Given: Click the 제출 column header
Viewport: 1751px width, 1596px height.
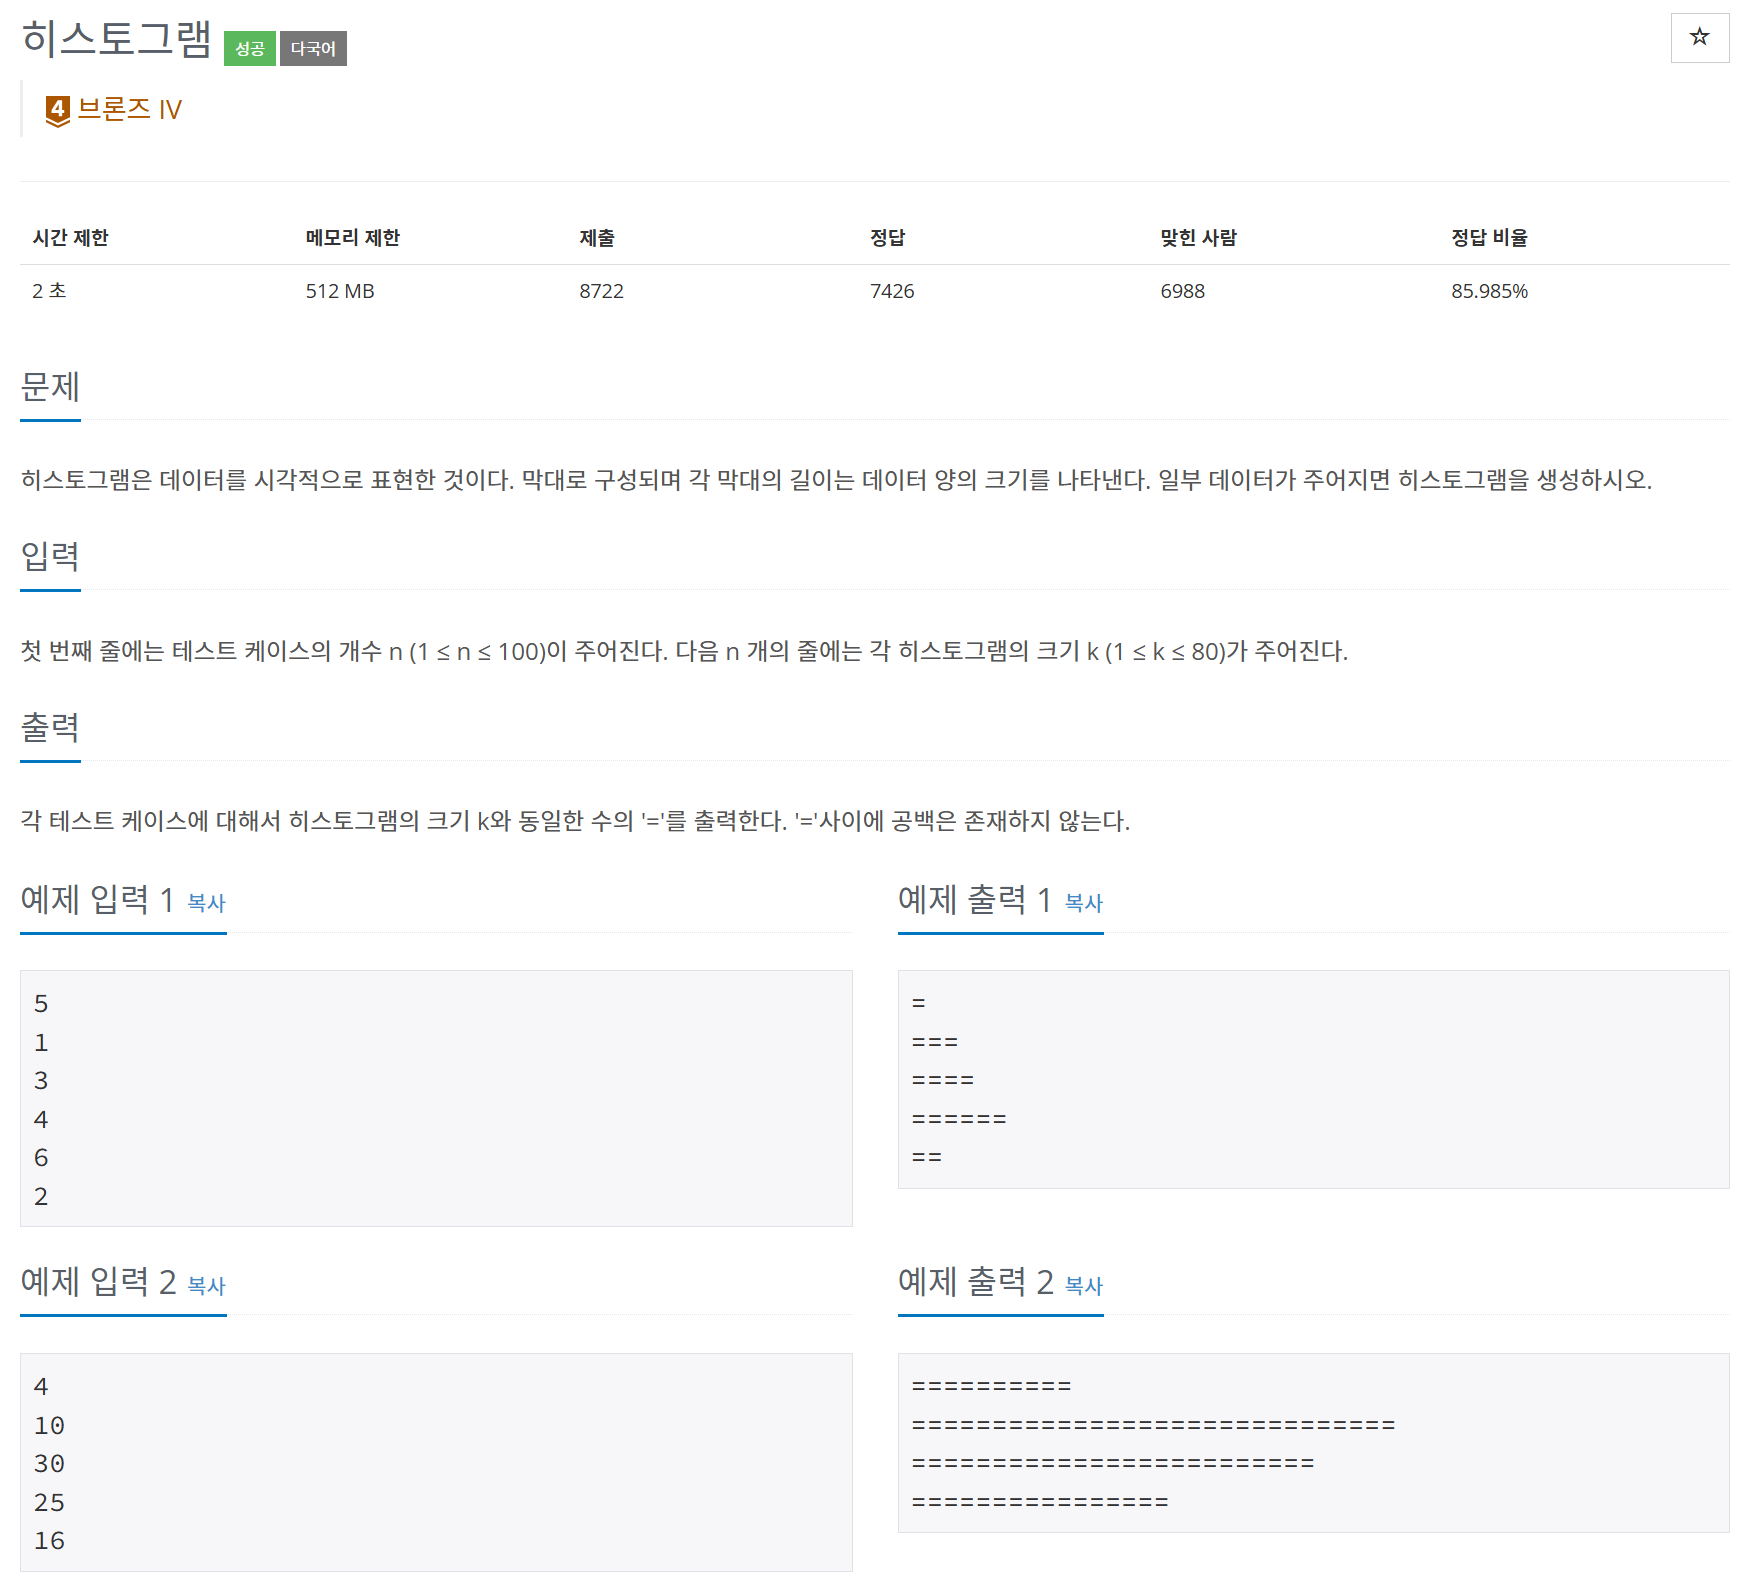Looking at the screenshot, I should click(x=597, y=237).
